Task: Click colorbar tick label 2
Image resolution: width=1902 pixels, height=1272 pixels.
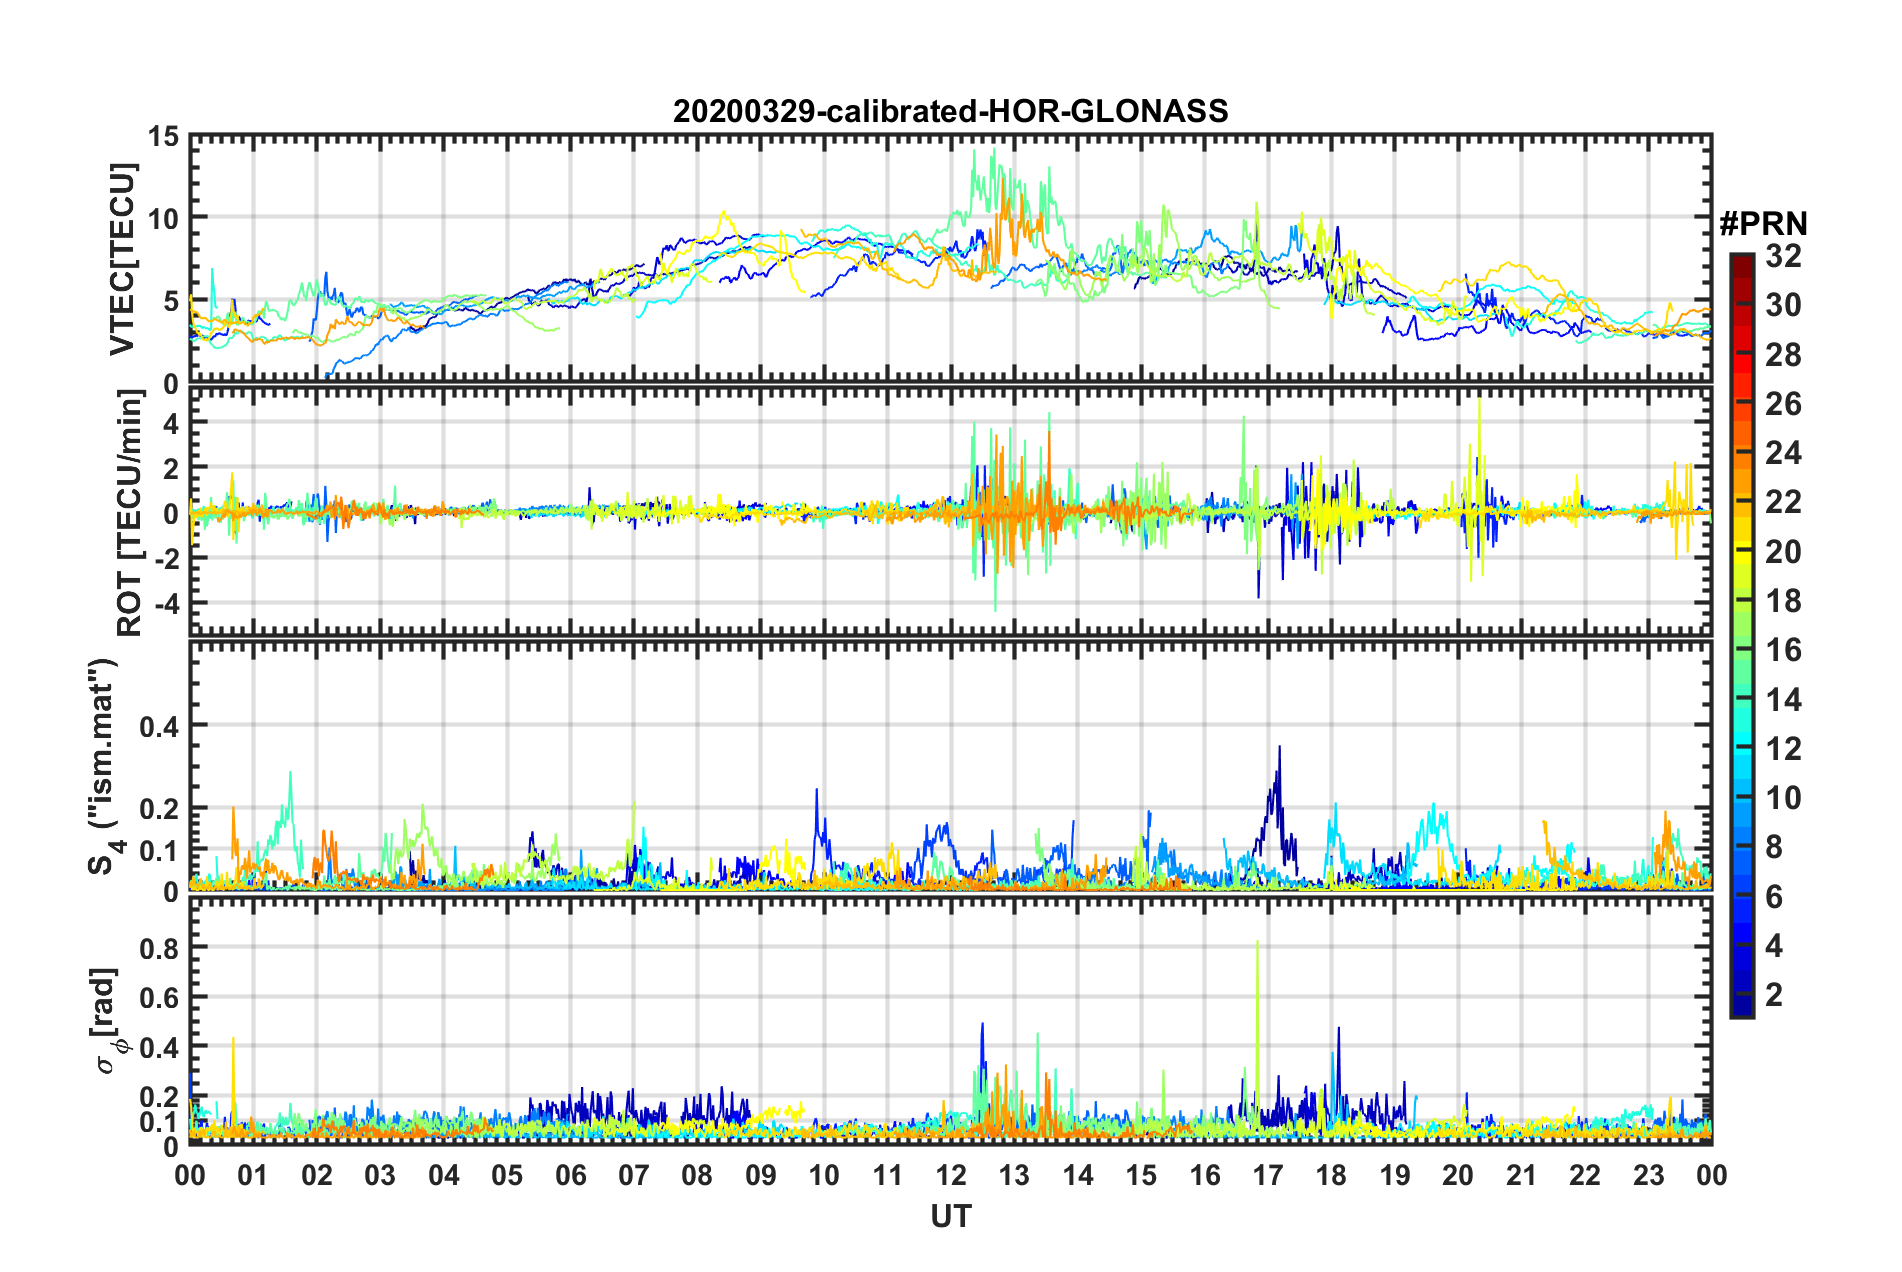Action: pyautogui.click(x=1774, y=994)
